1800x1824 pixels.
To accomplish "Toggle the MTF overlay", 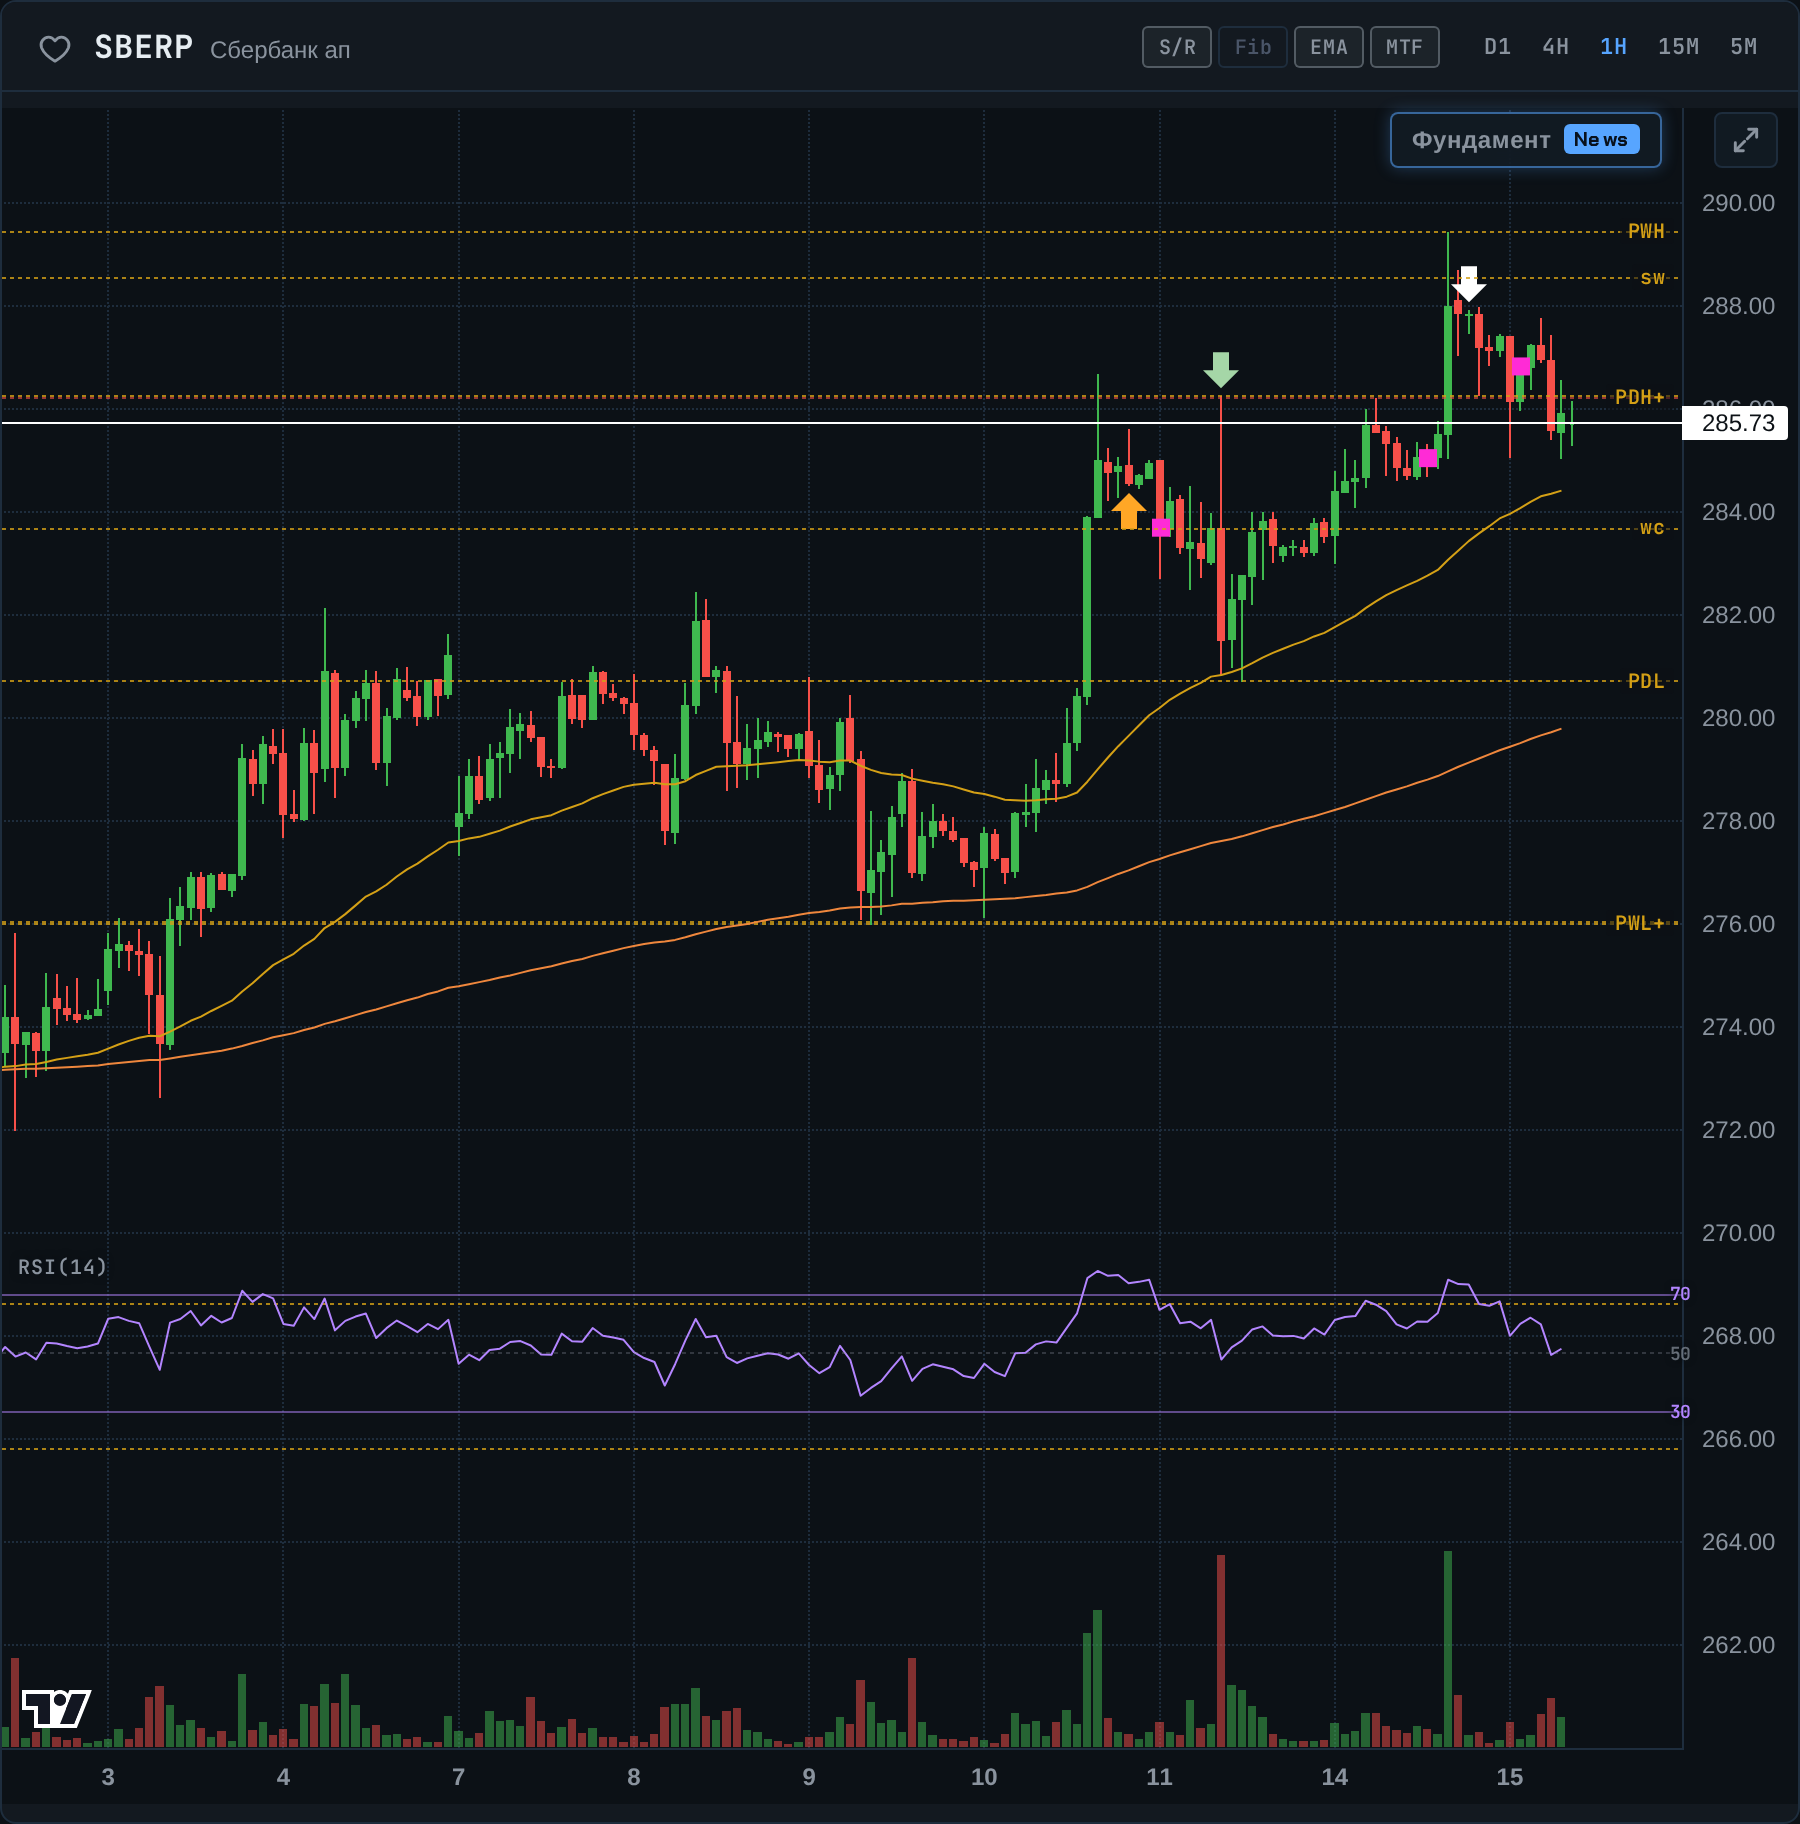I will coord(1405,47).
